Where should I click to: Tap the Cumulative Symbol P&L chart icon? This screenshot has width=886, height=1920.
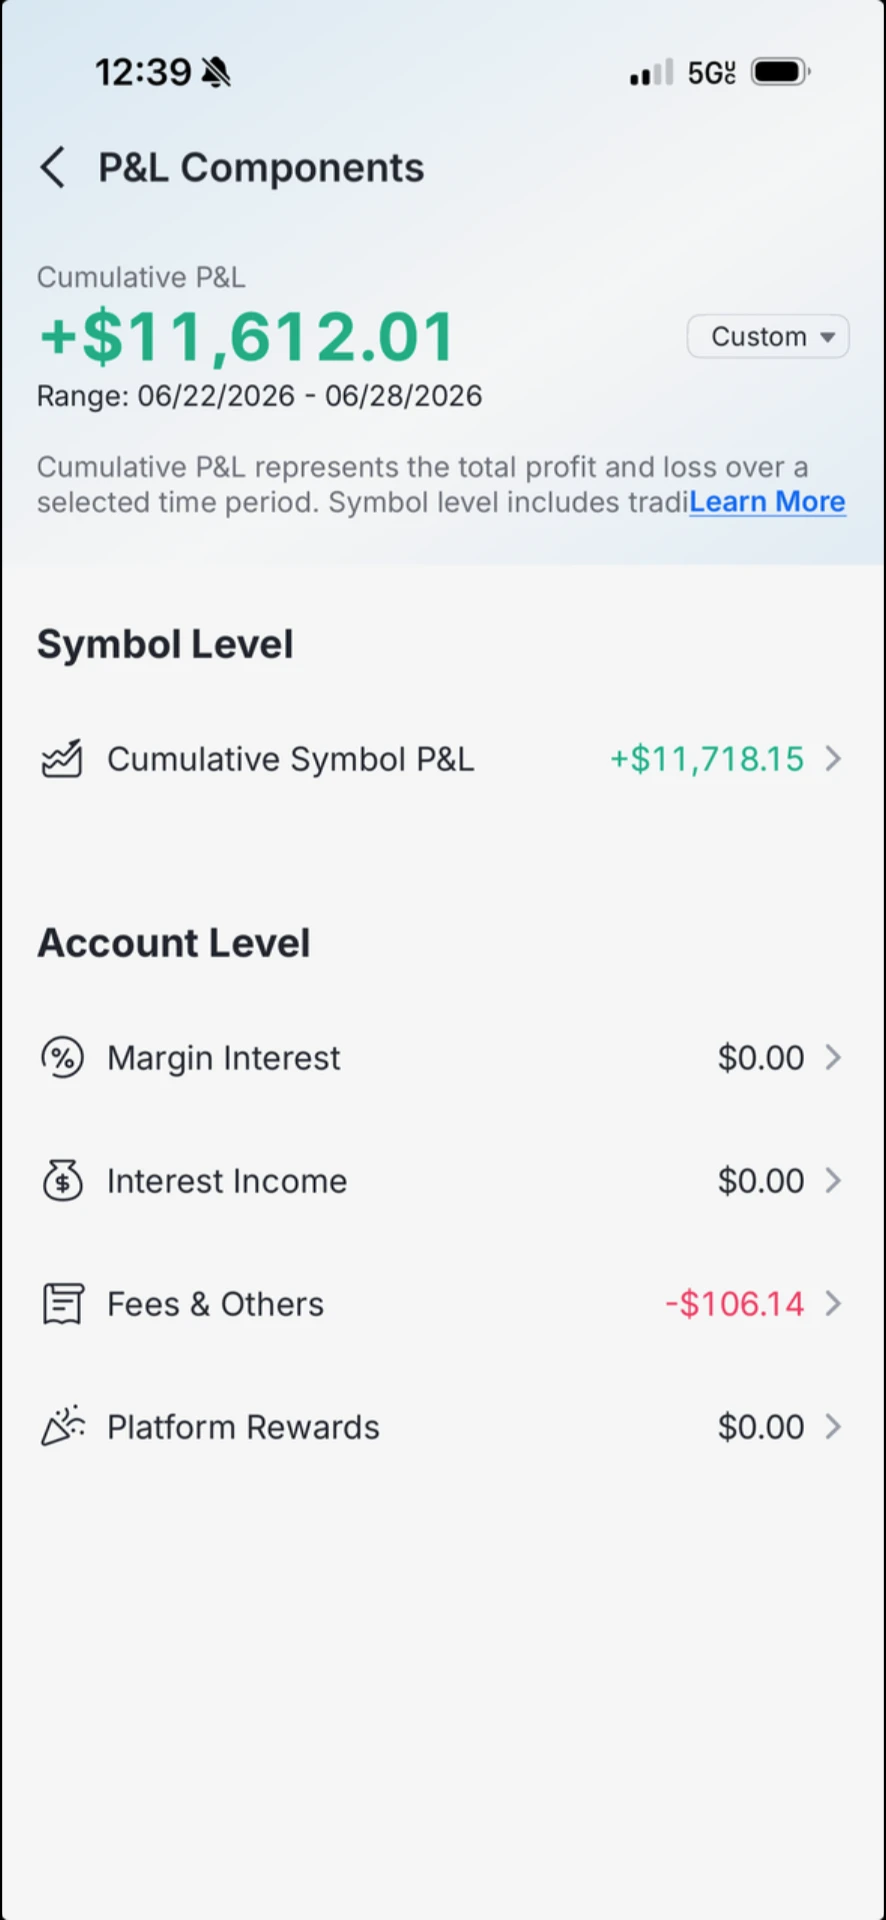click(x=62, y=759)
